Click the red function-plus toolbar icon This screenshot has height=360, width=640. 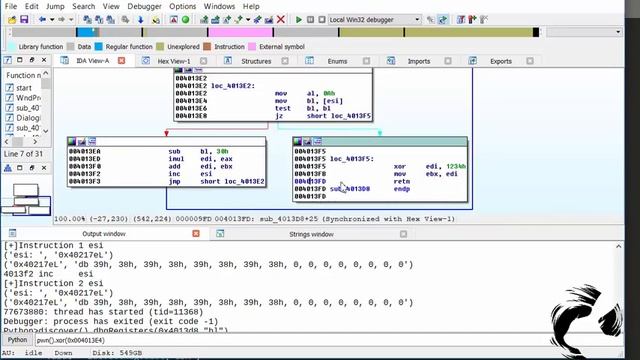(x=472, y=19)
